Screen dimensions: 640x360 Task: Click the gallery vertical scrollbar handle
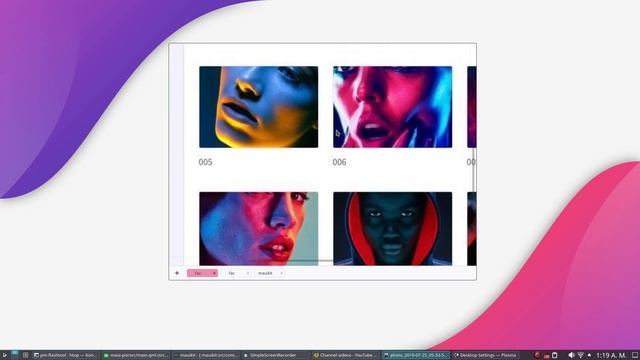(473, 169)
